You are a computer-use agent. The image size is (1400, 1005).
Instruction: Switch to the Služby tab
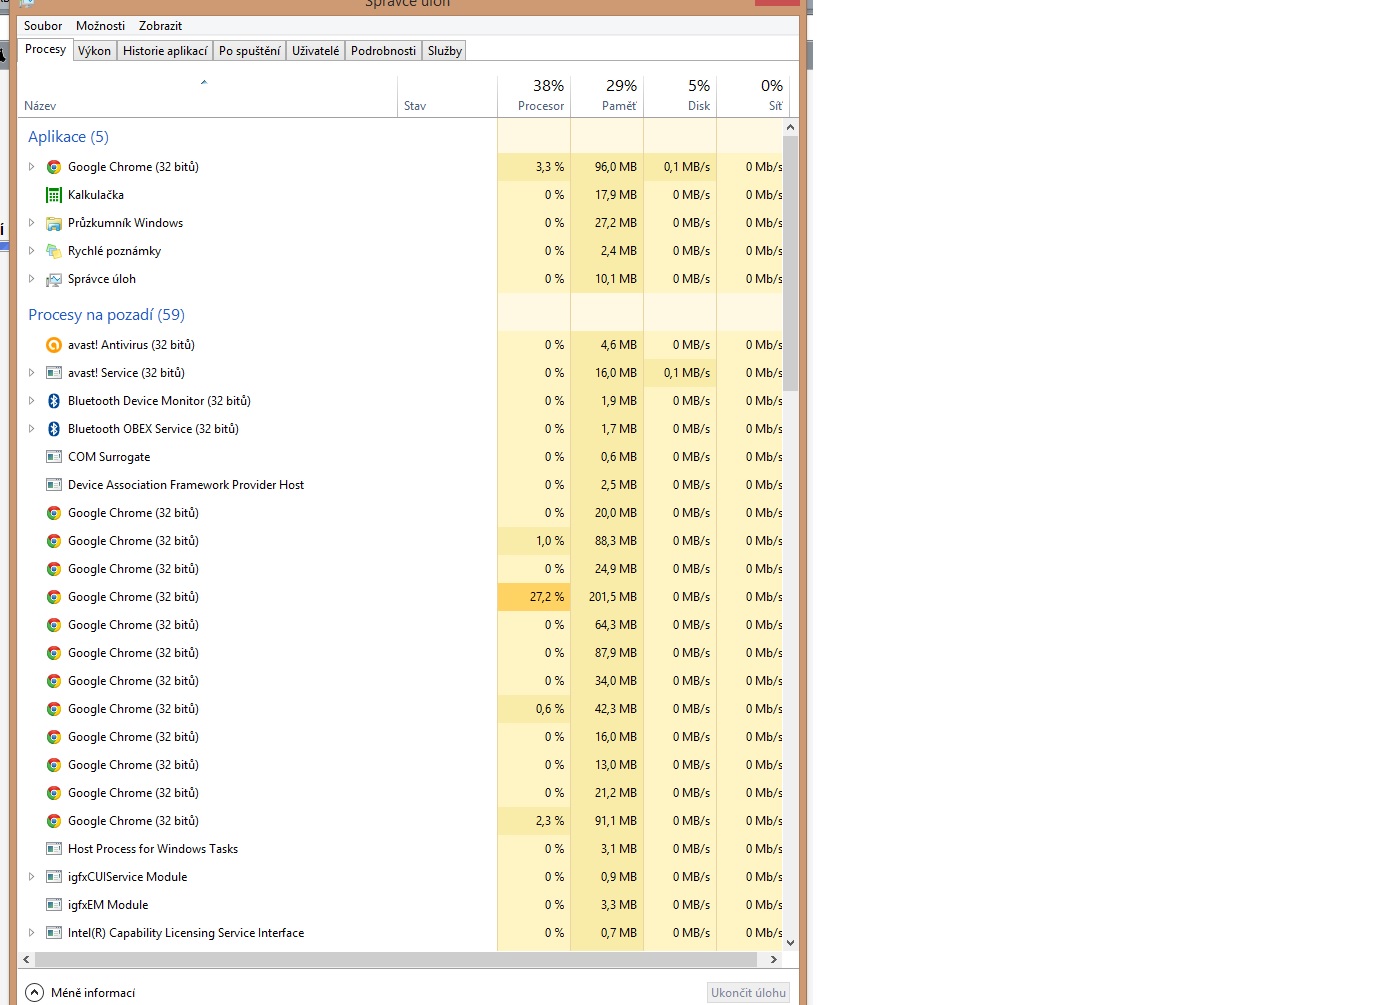point(445,51)
